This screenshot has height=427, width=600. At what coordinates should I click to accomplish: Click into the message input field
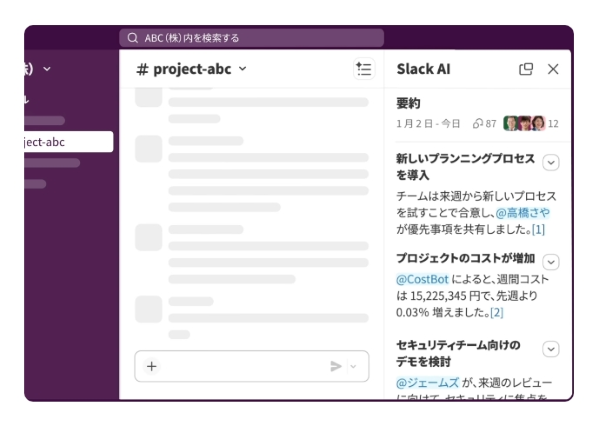tap(240, 366)
